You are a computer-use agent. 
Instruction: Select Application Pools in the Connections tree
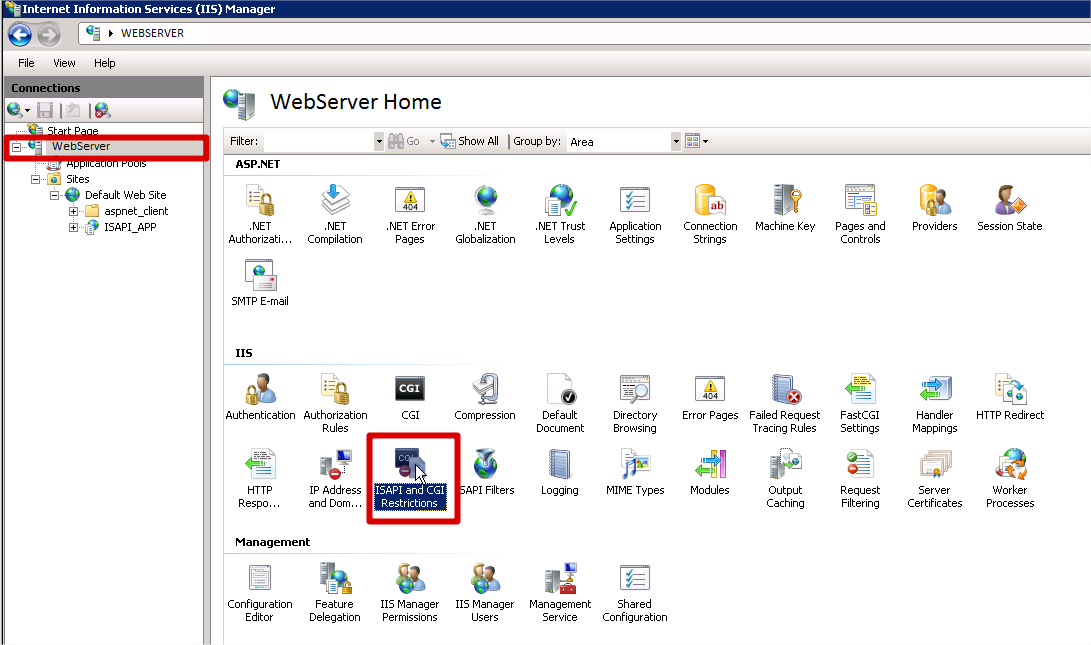105,163
